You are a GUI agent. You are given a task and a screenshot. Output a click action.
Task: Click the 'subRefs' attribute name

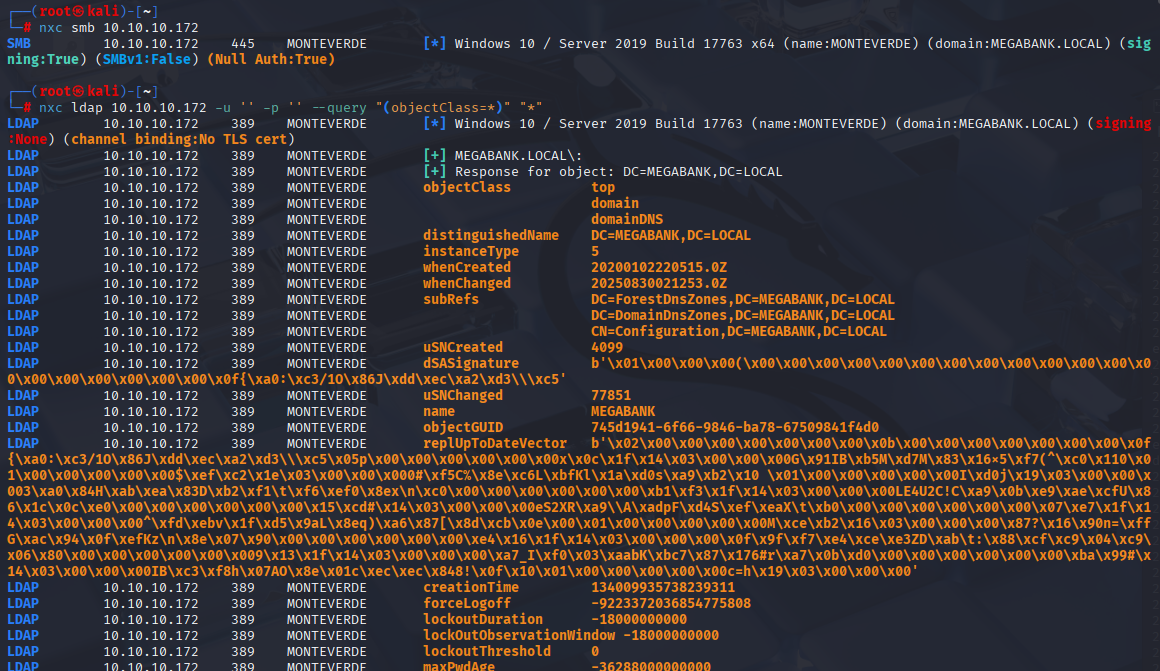coord(451,300)
